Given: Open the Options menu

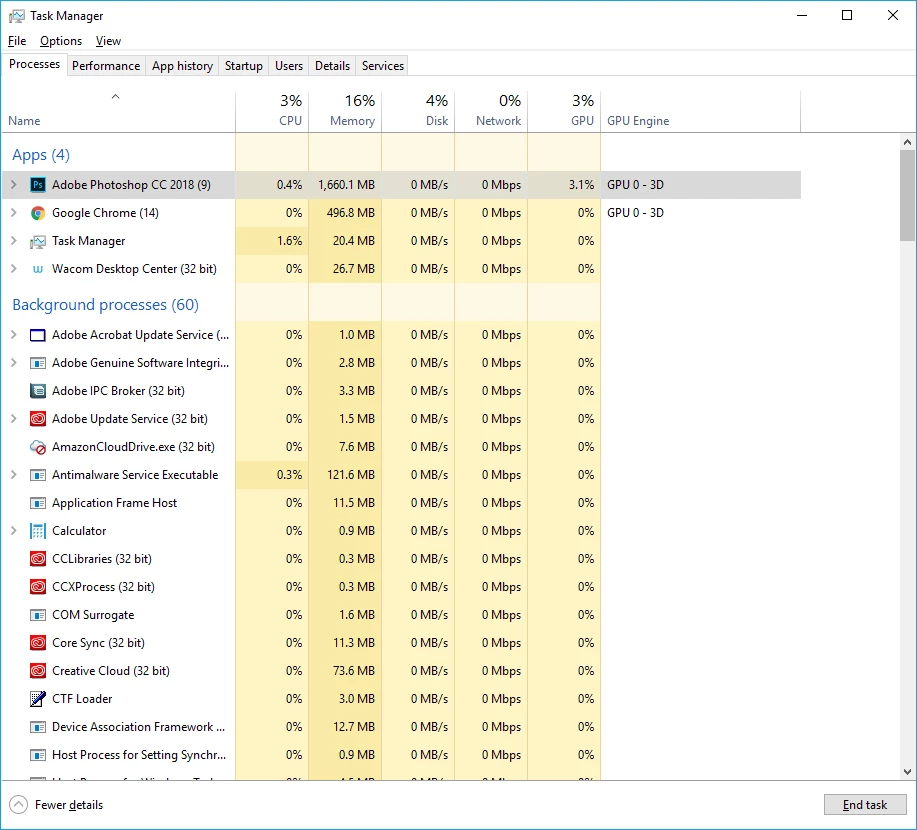Looking at the screenshot, I should (x=61, y=41).
